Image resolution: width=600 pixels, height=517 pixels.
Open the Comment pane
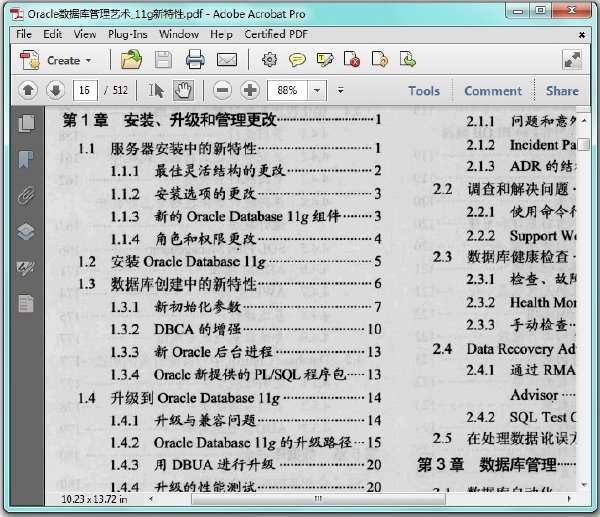[x=493, y=91]
